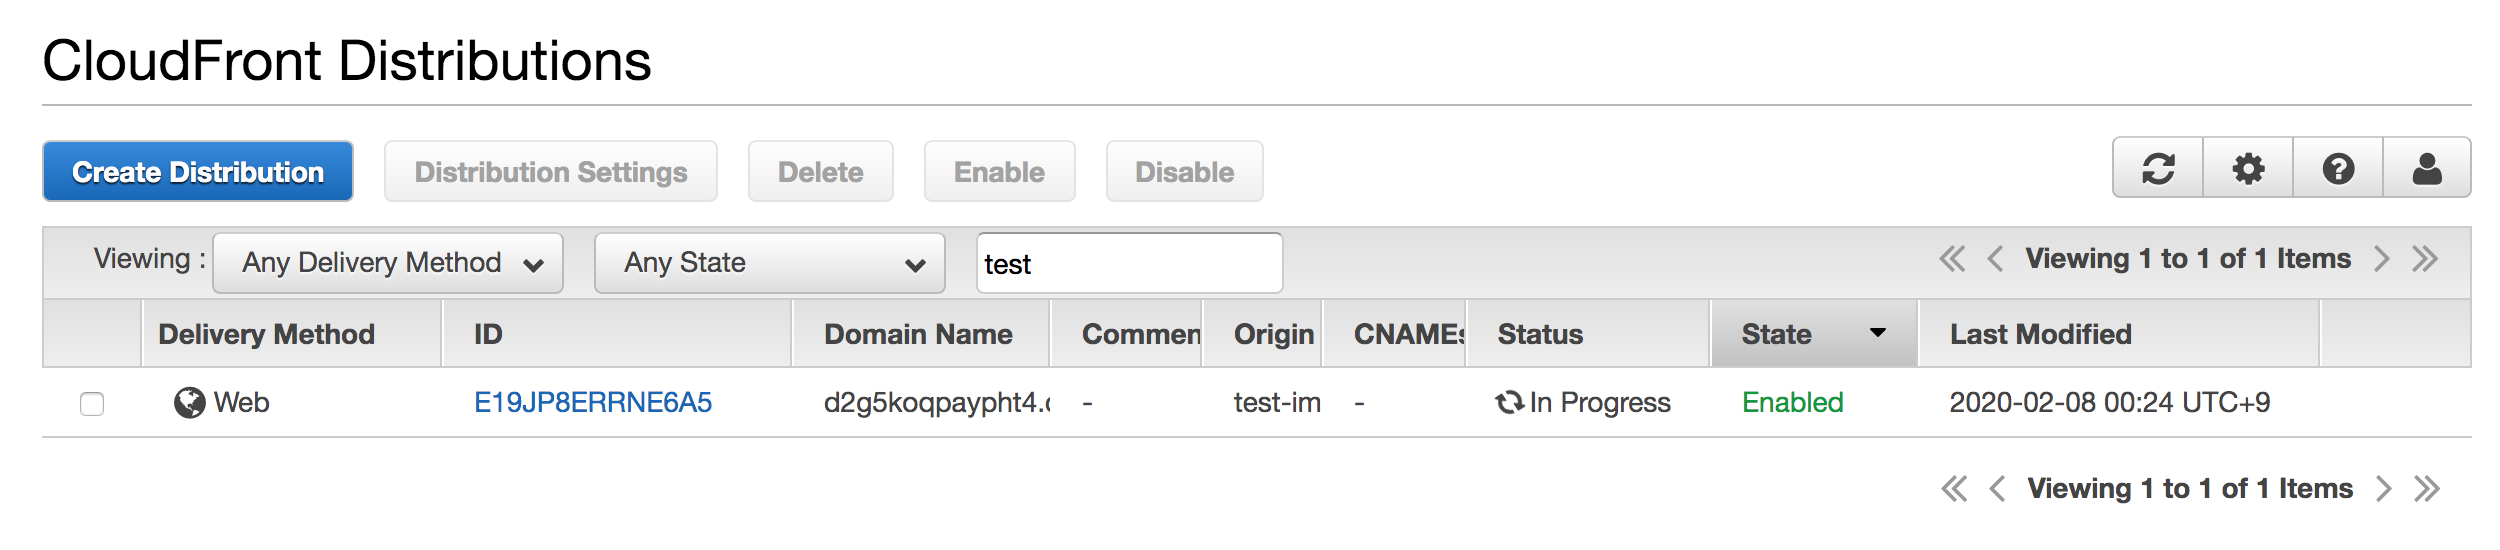This screenshot has height=550, width=2500.
Task: Sort by Status column header
Action: click(1540, 334)
